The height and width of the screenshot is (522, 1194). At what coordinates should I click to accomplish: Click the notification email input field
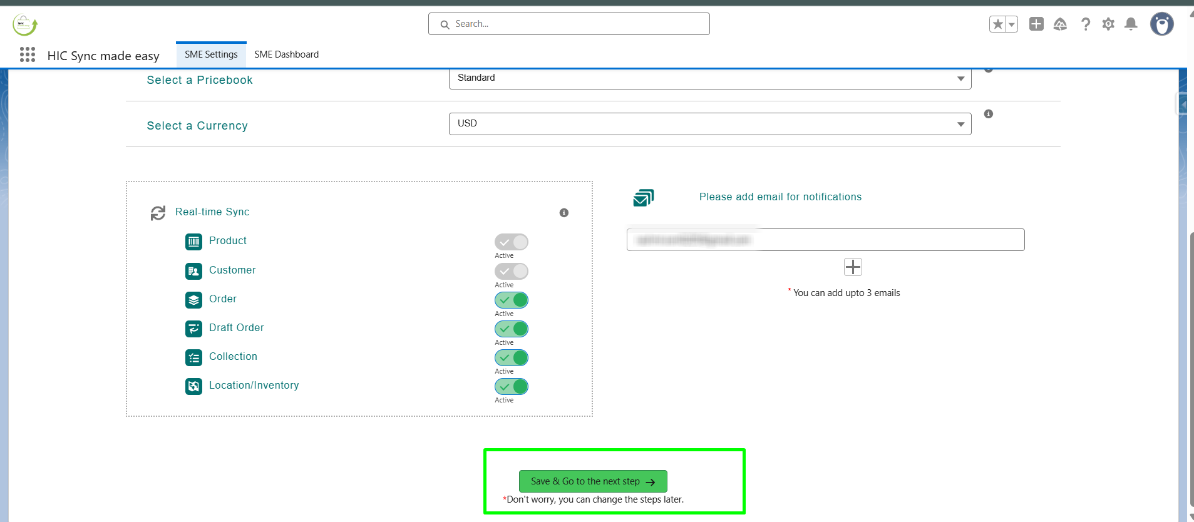click(x=825, y=239)
